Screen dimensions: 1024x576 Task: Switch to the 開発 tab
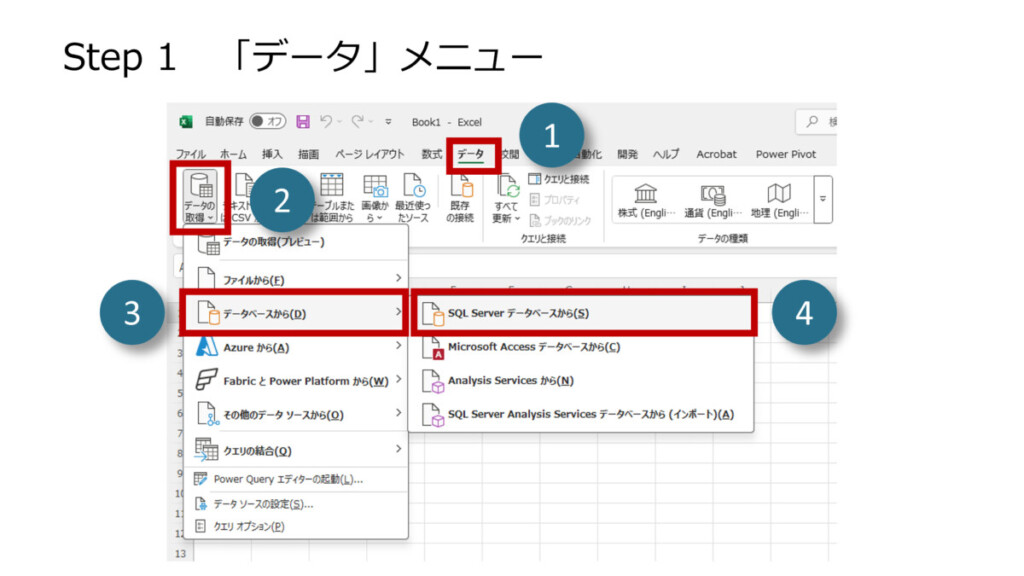pyautogui.click(x=627, y=154)
